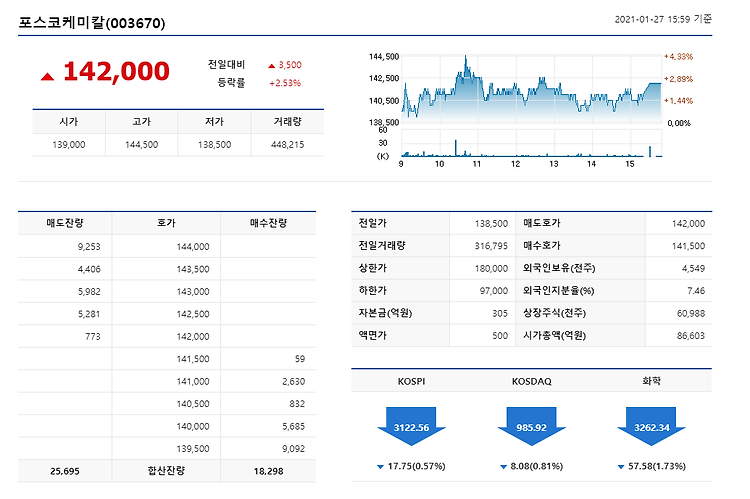Click the chart label +4.33%
750x499 pixels.
pos(678,56)
